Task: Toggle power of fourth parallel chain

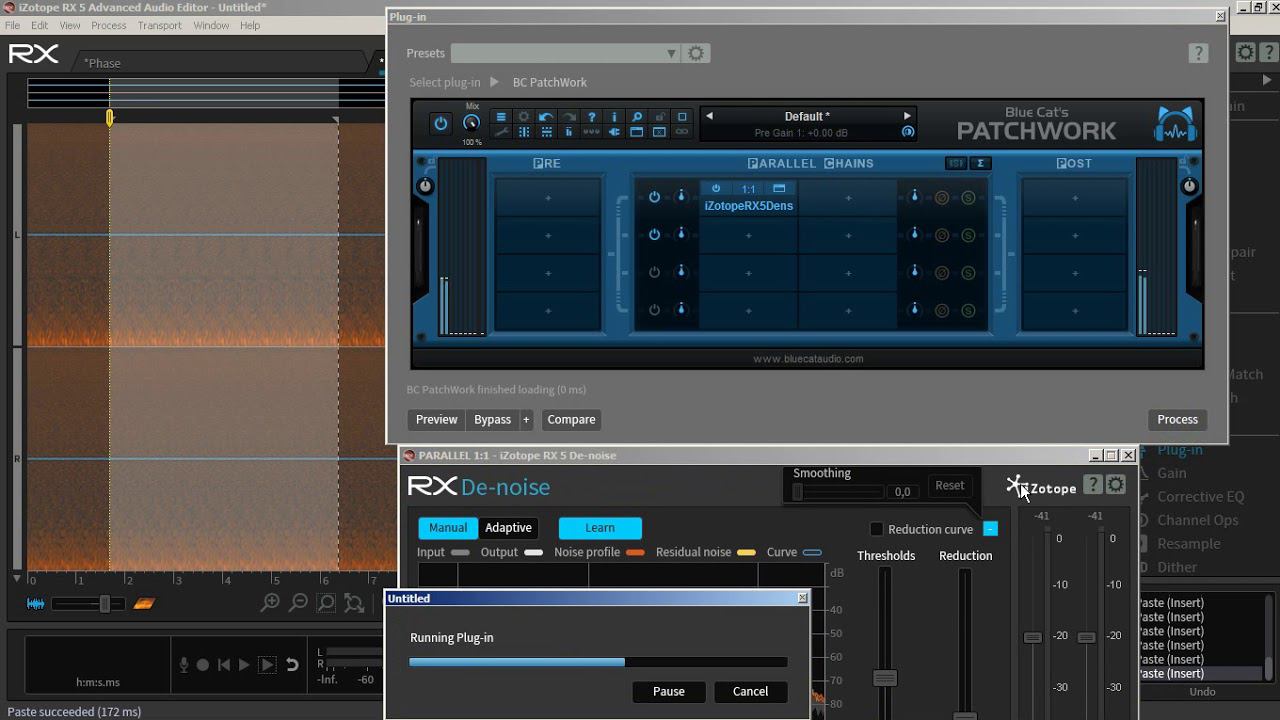Action: coord(654,310)
